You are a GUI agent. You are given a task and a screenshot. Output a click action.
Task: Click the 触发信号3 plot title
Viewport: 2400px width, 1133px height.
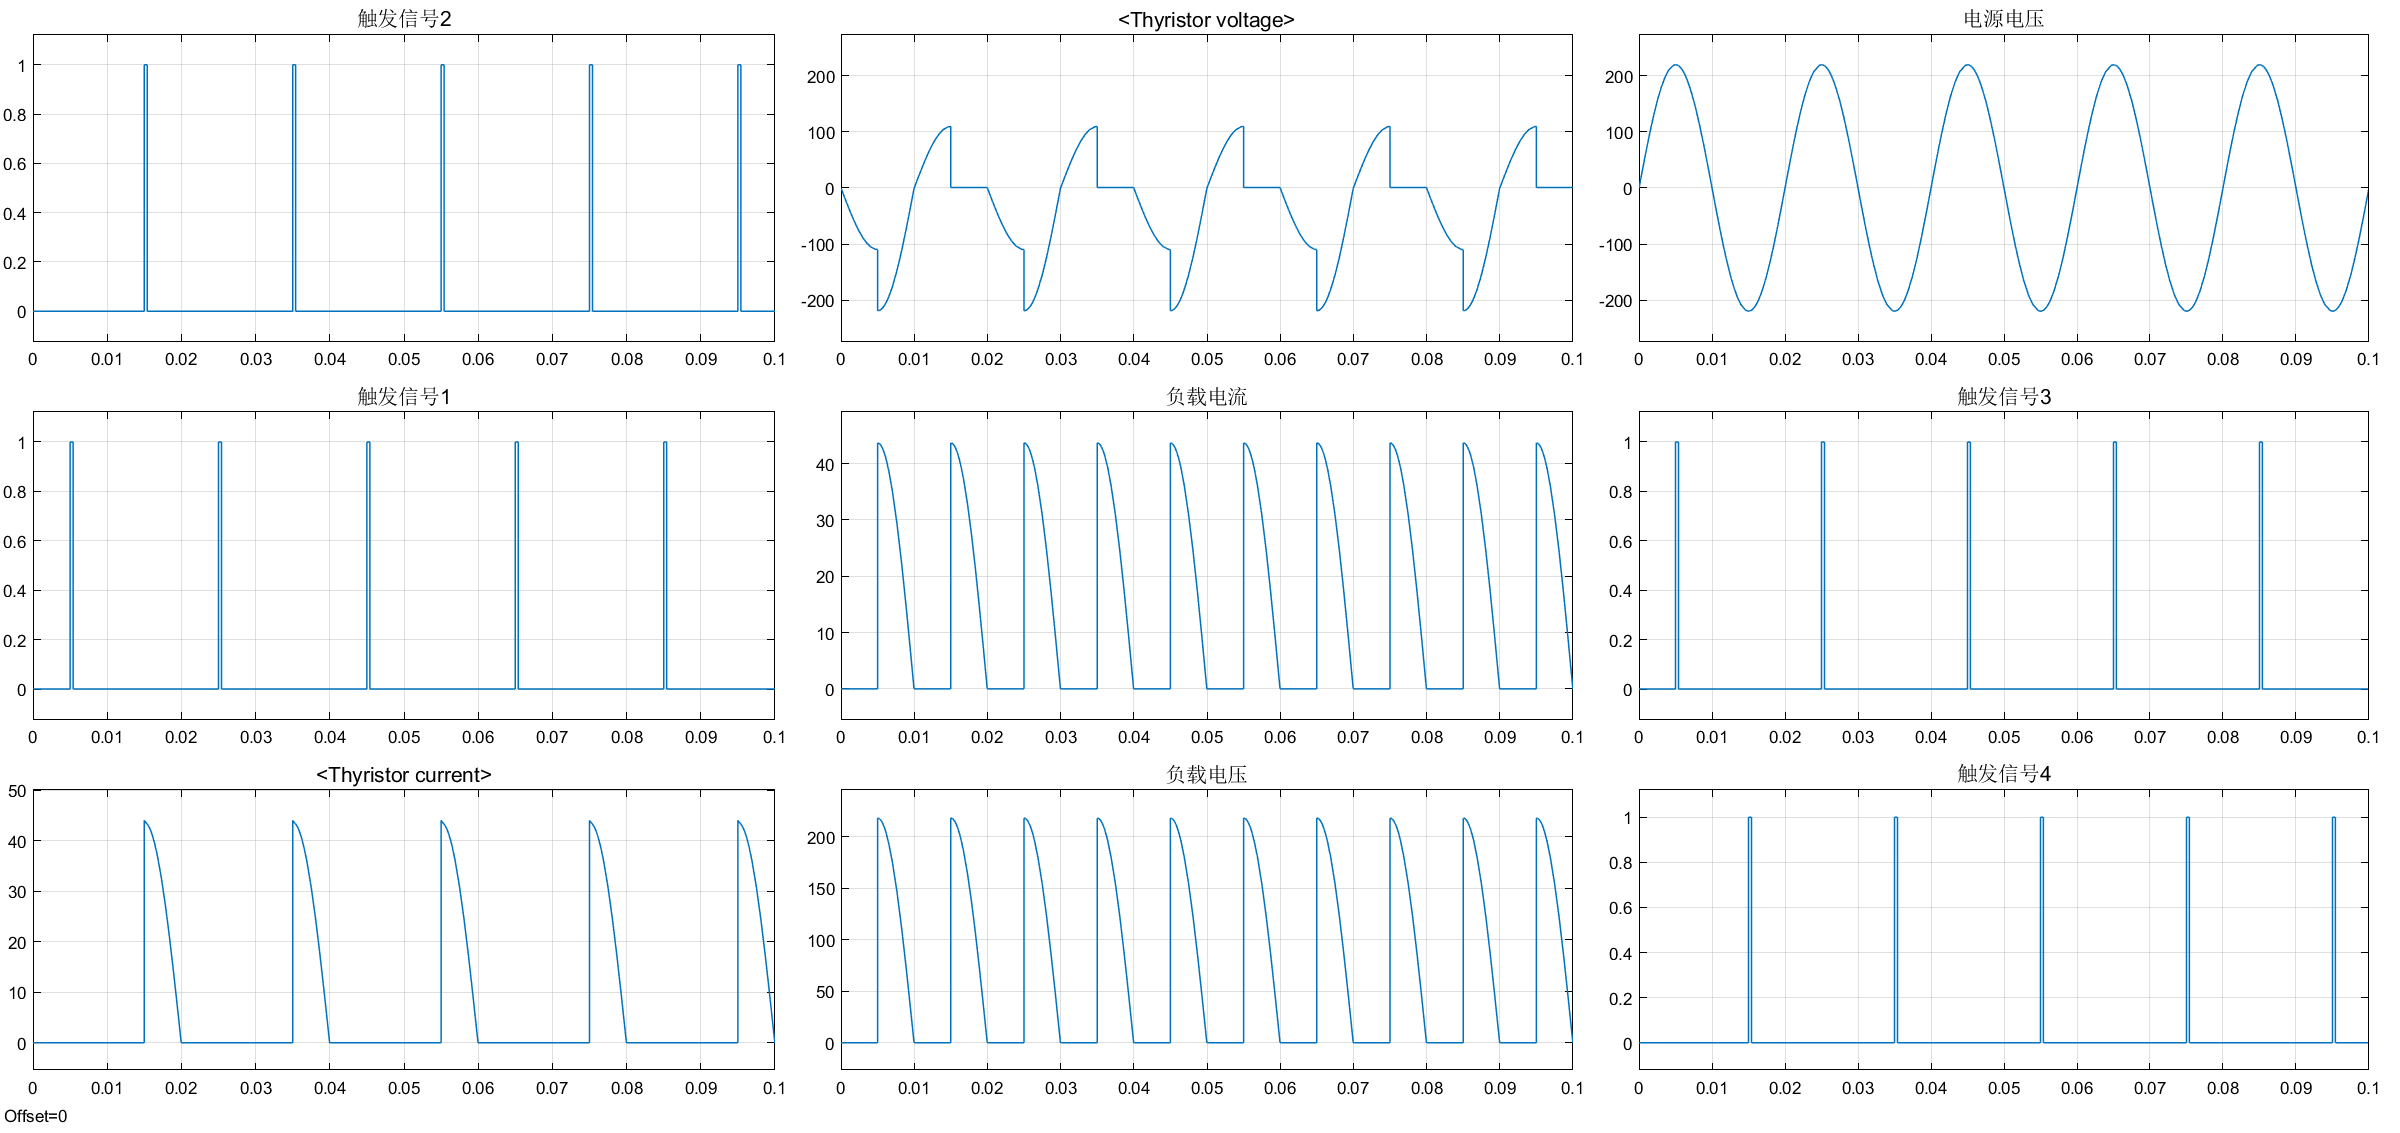(2003, 397)
